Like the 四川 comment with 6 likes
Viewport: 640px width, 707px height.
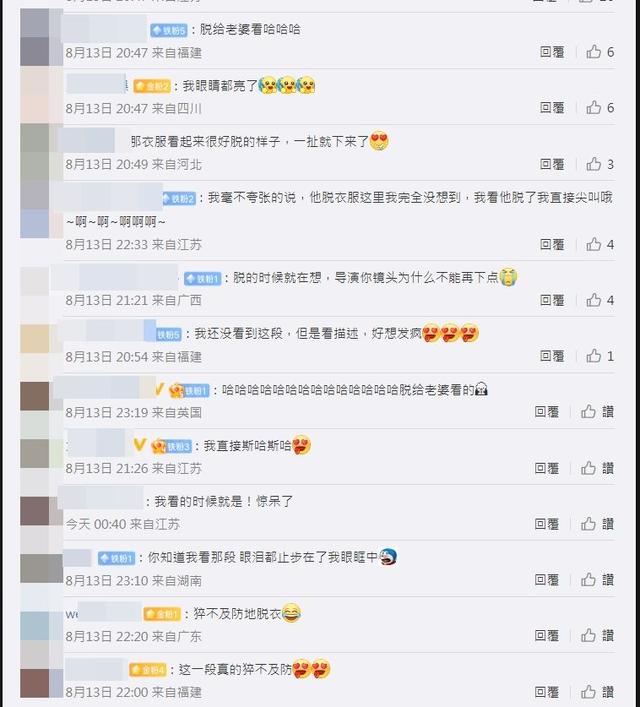coord(600,108)
